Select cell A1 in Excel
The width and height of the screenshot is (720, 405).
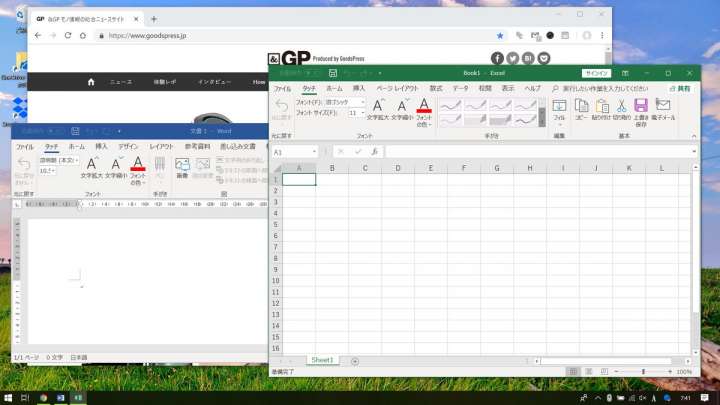[299, 179]
